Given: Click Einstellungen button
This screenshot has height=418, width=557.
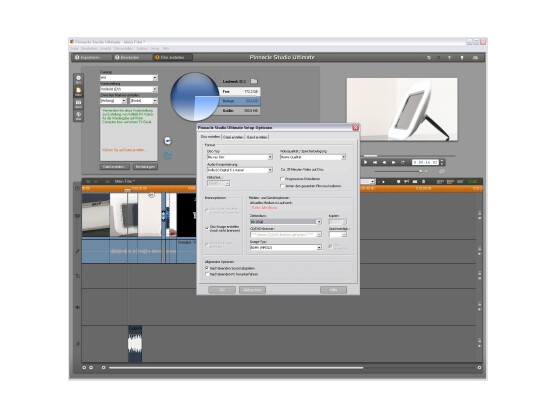Looking at the screenshot, I should [145, 167].
